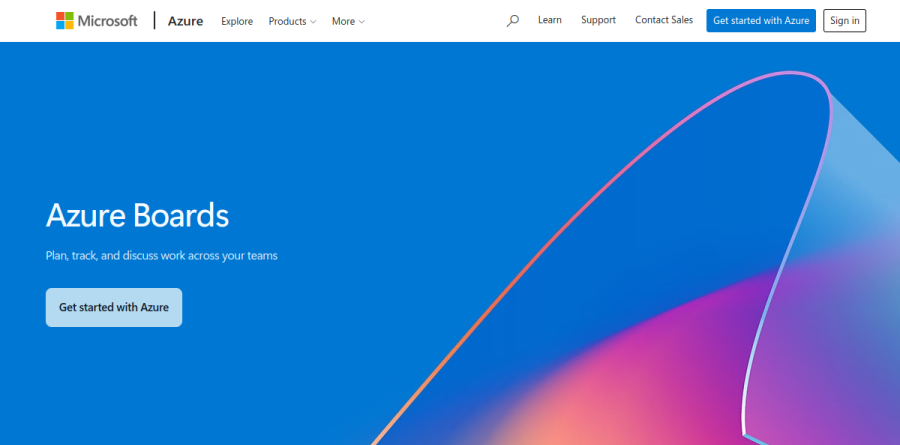Expand the Products dropdown
This screenshot has height=445, width=900.
point(292,21)
